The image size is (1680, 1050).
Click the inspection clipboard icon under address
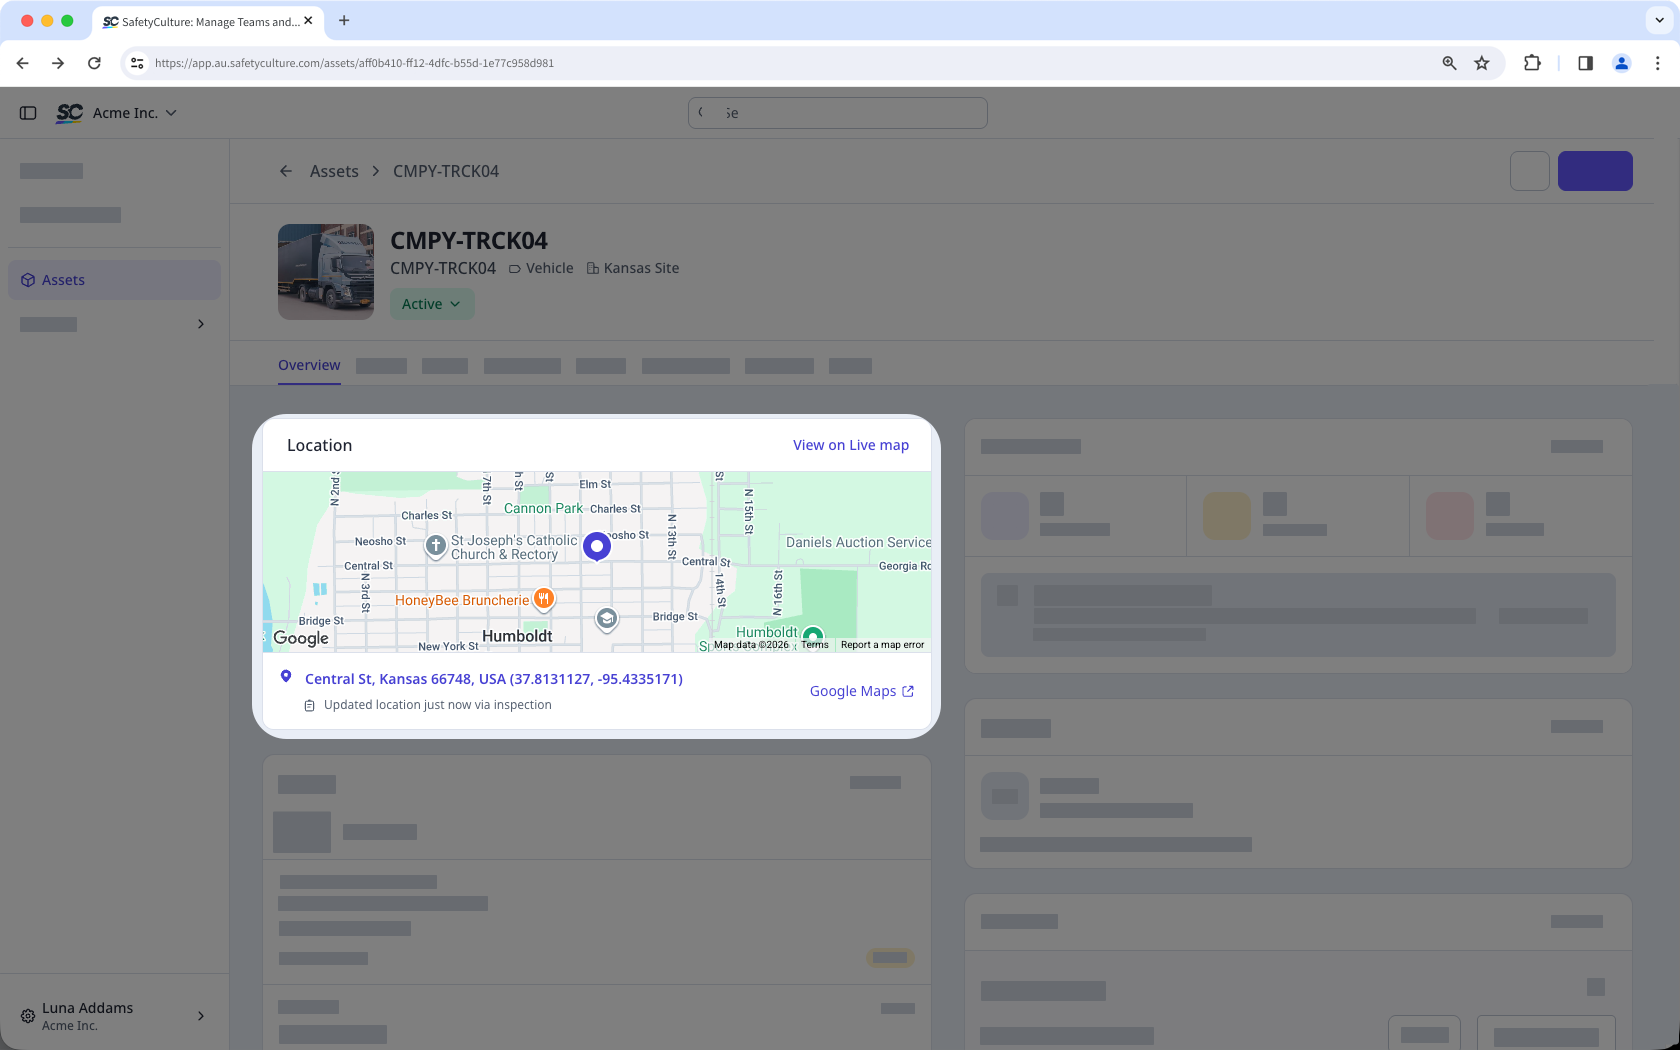pos(310,706)
